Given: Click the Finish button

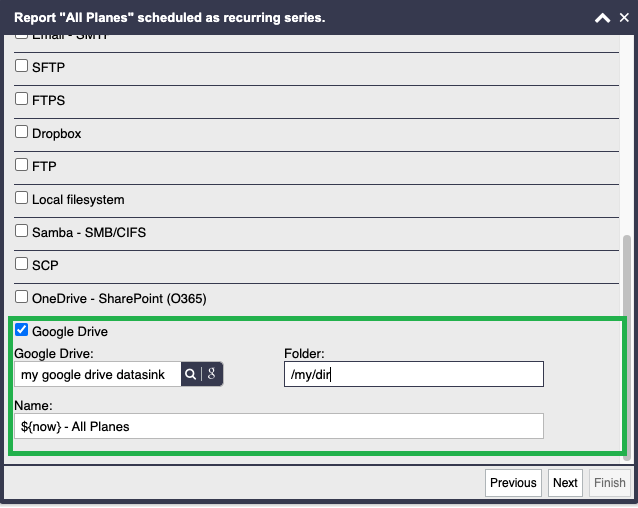Looking at the screenshot, I should click(x=610, y=483).
